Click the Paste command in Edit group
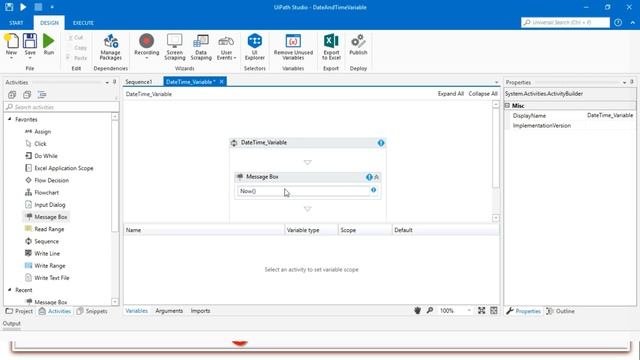 click(x=77, y=58)
